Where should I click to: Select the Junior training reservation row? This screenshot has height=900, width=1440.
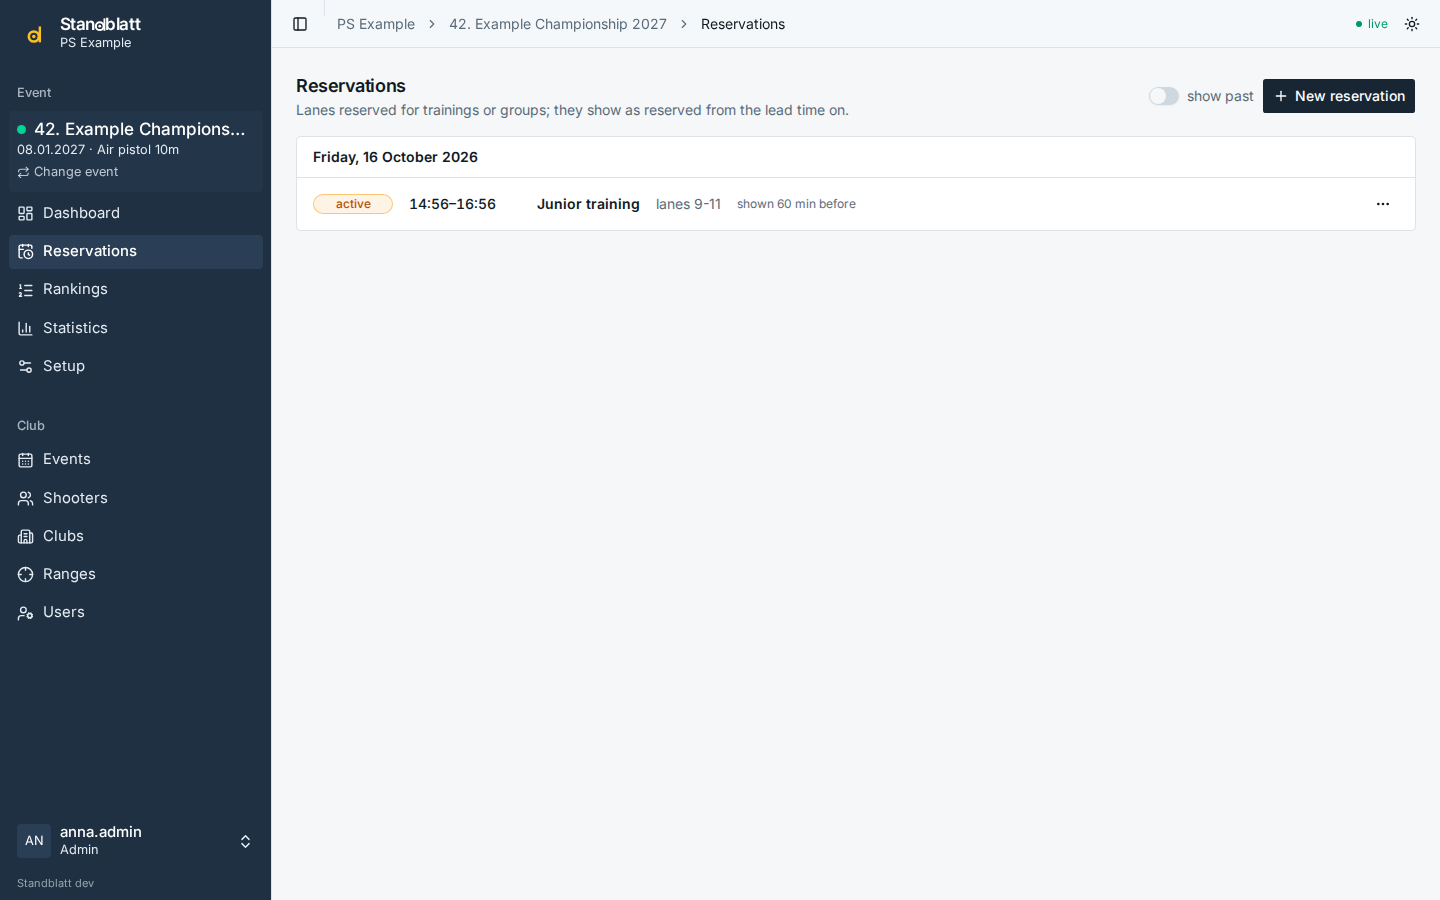[x=856, y=204]
